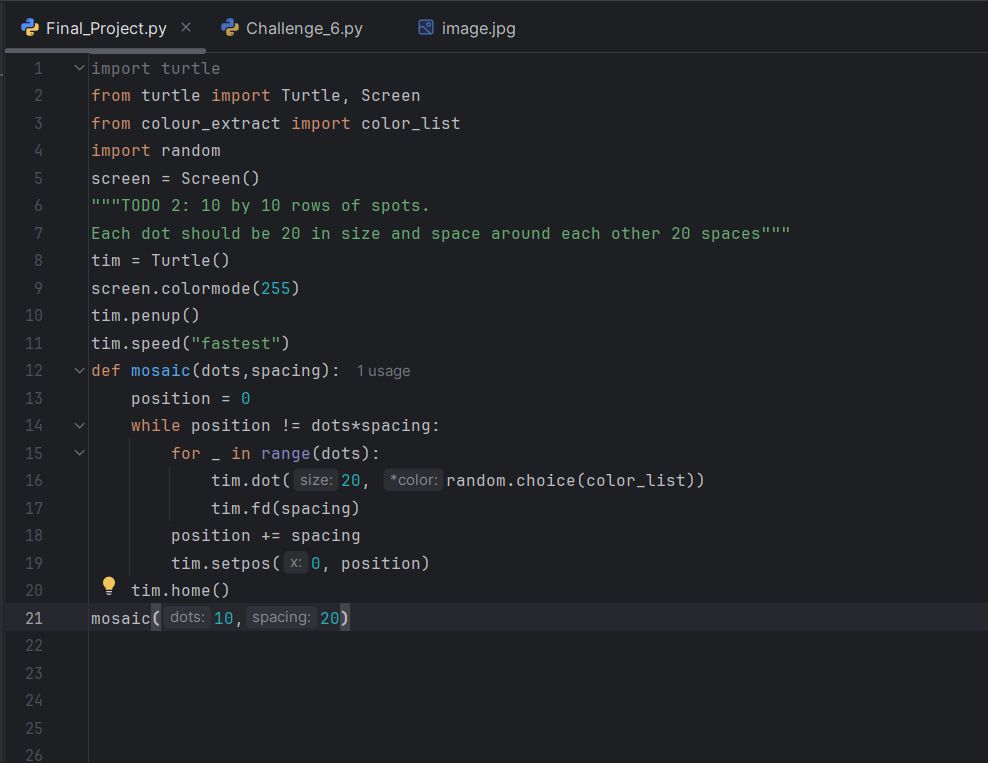The width and height of the screenshot is (988, 763).
Task: Show usages via the '1 usage' hint
Action: coord(383,371)
